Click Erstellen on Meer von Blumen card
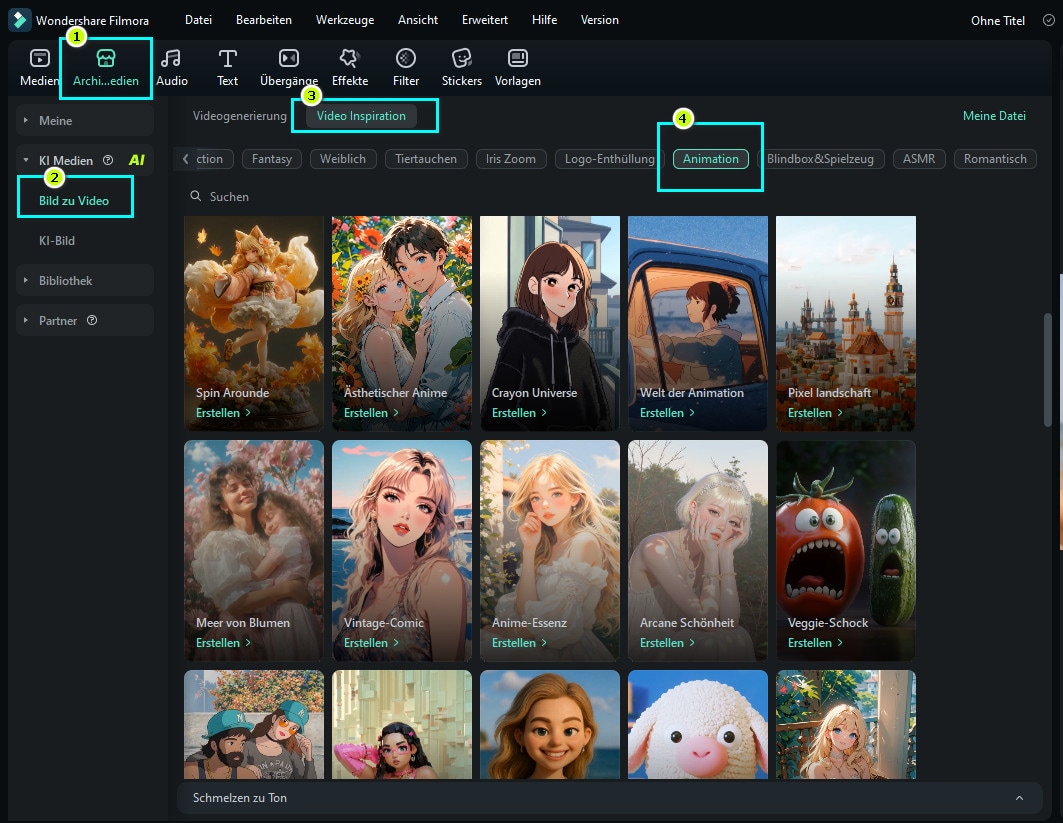This screenshot has width=1063, height=823. (x=223, y=642)
